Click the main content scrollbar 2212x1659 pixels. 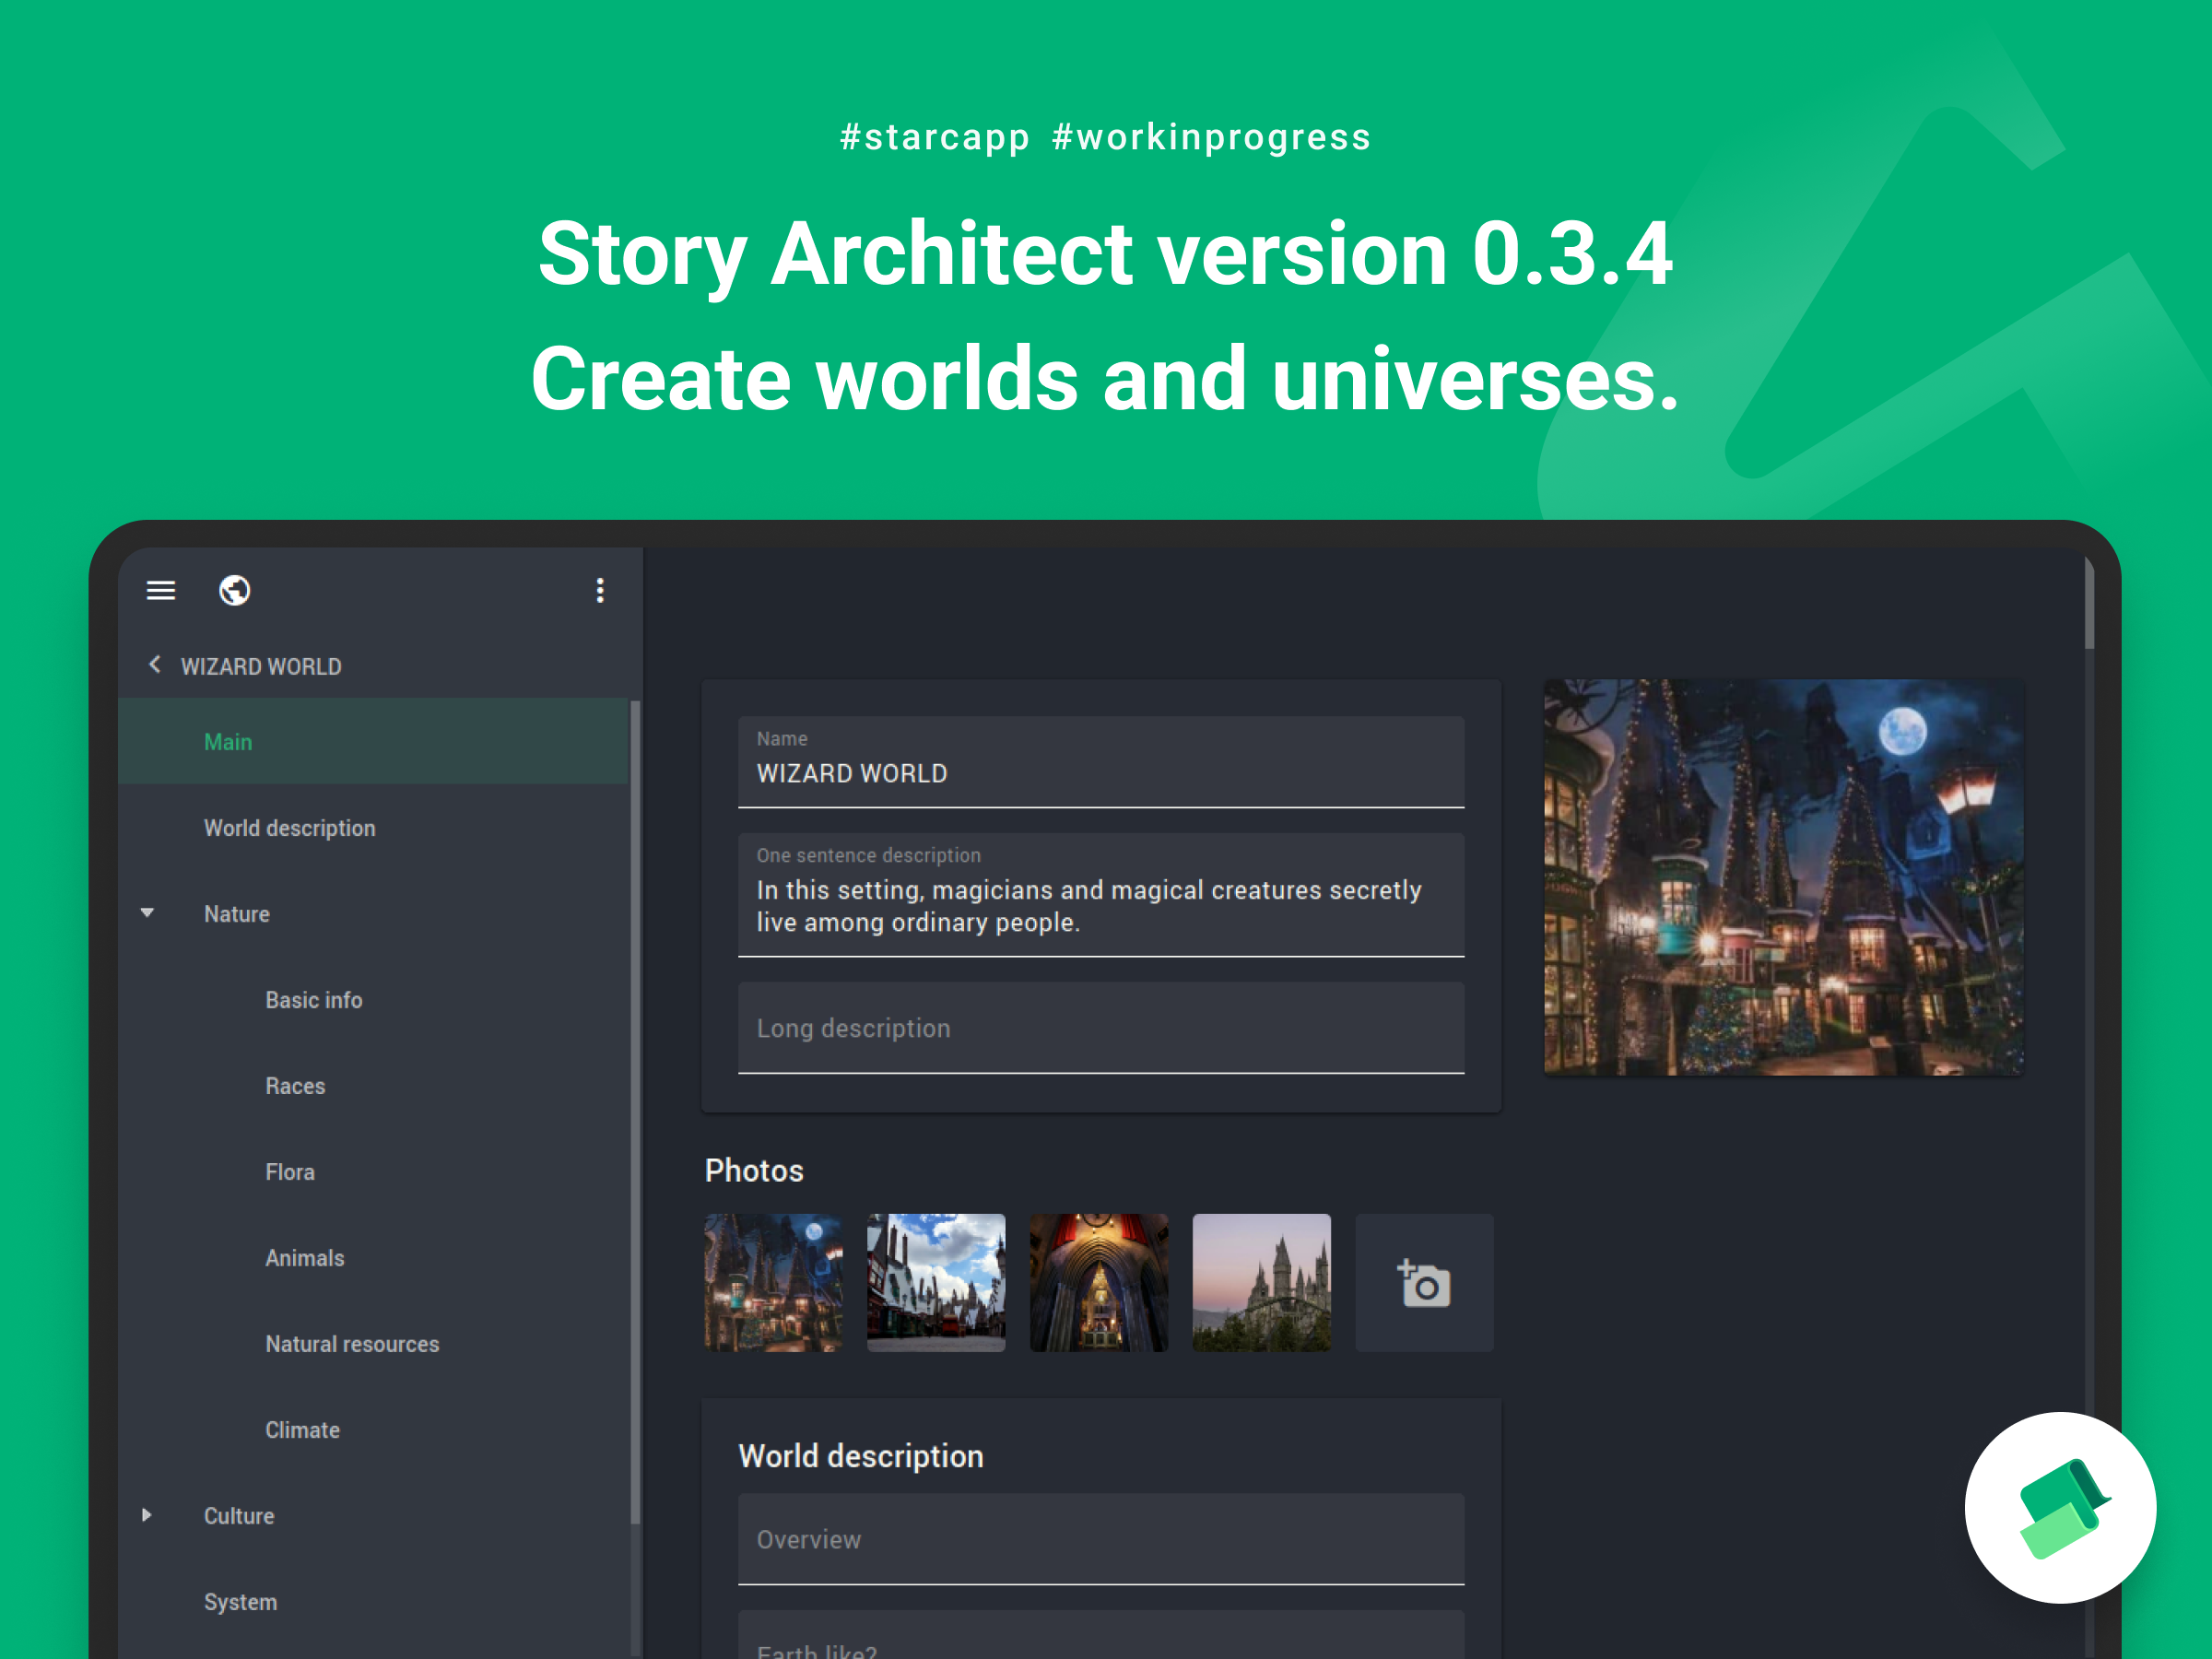[x=2089, y=603]
